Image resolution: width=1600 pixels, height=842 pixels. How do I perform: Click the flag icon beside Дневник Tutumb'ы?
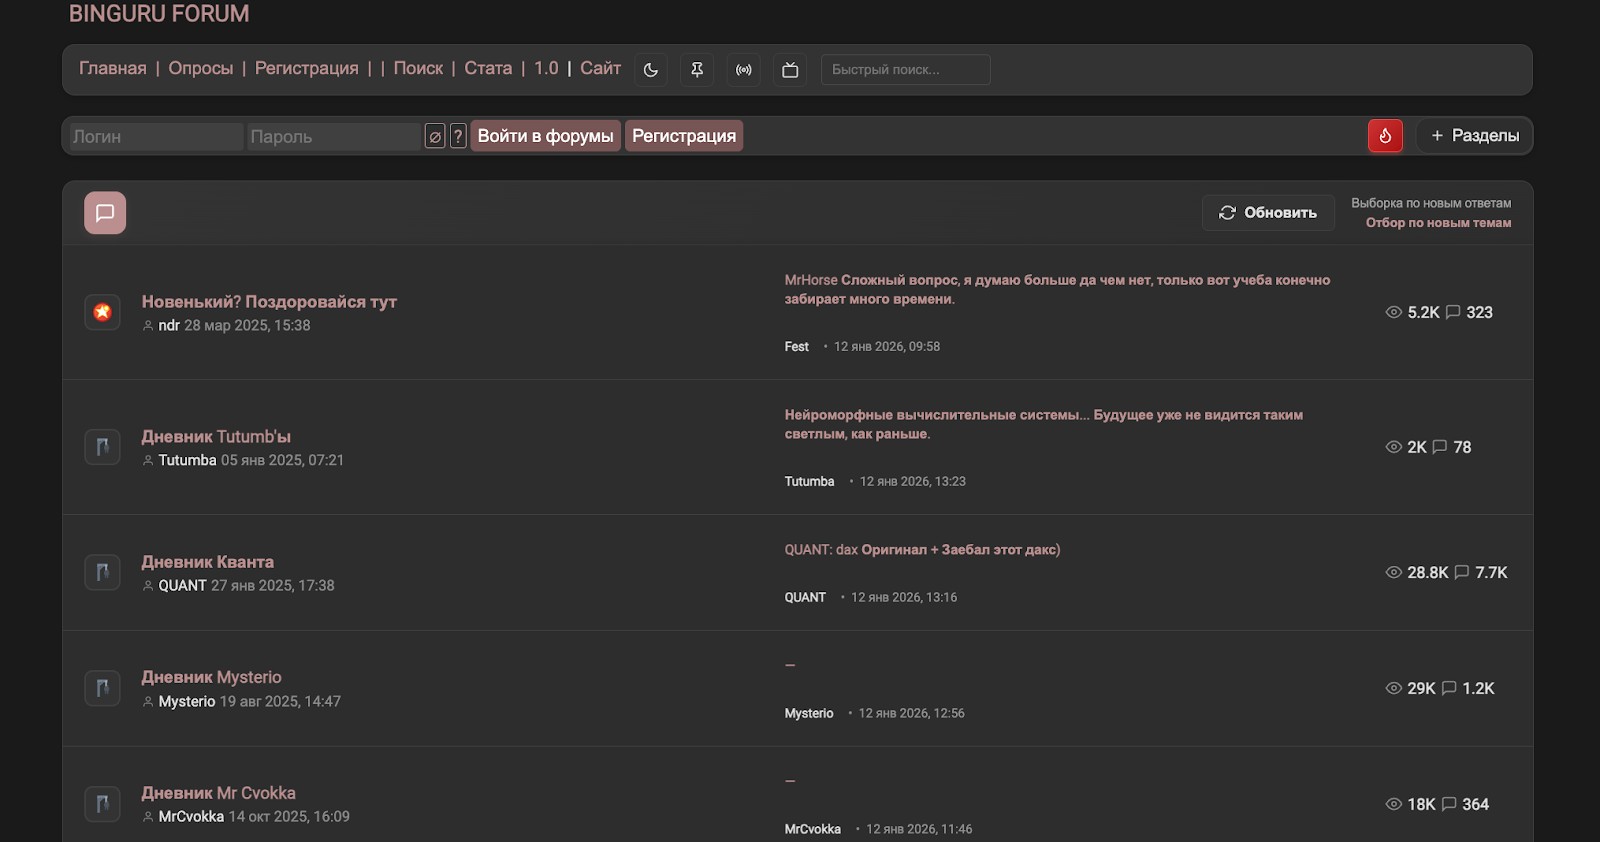pyautogui.click(x=102, y=447)
